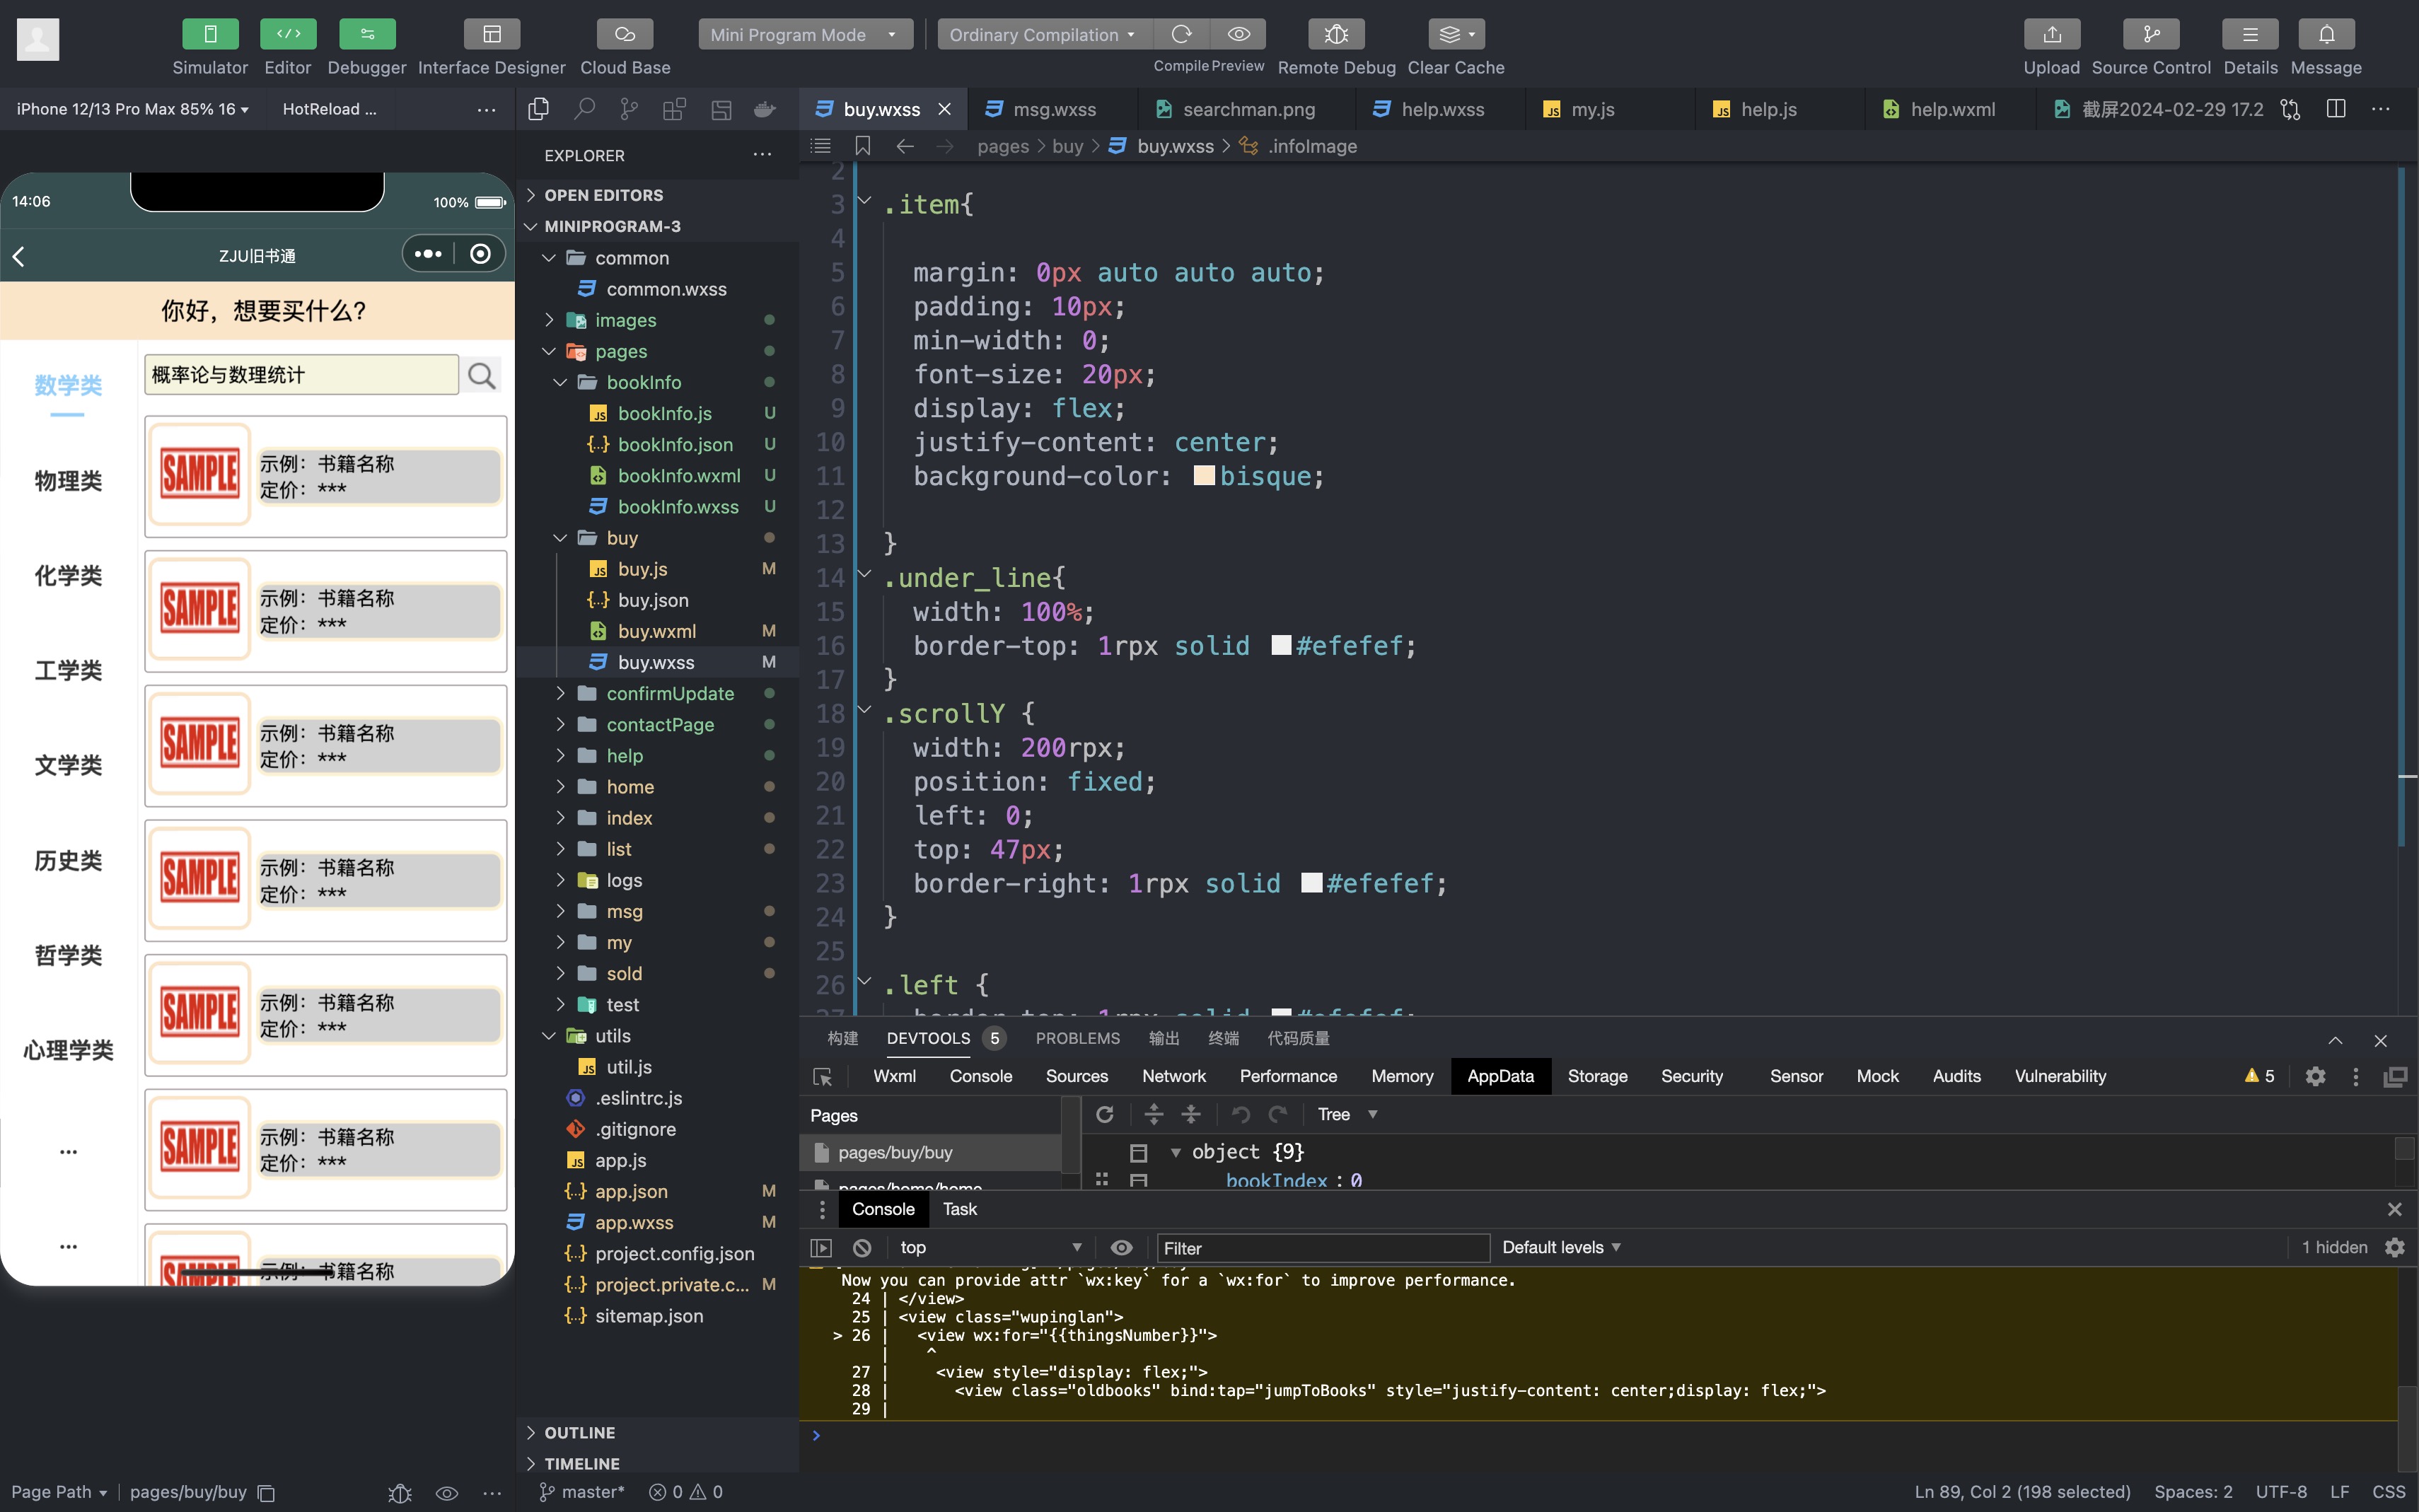The width and height of the screenshot is (2419, 1512).
Task: Open the Mini Program Mode dropdown
Action: click(804, 34)
